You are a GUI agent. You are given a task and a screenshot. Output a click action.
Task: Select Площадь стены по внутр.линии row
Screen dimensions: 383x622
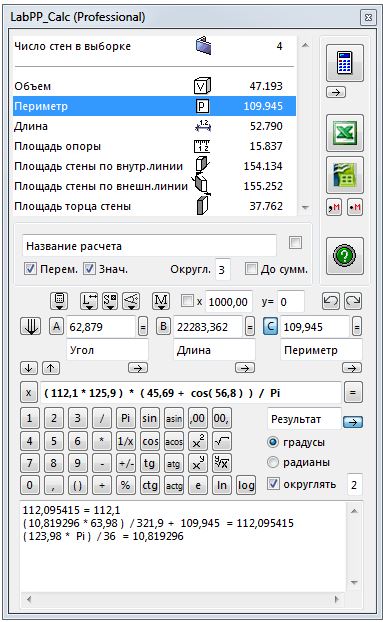(x=155, y=166)
